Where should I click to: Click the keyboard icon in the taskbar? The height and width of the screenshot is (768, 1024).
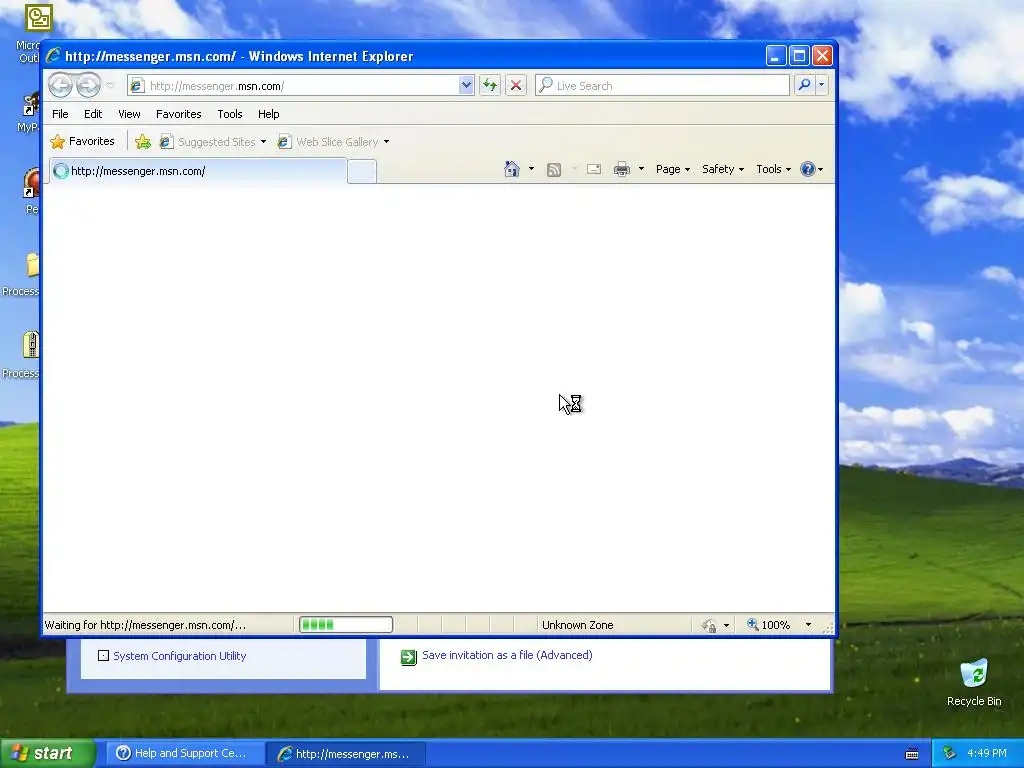point(912,754)
